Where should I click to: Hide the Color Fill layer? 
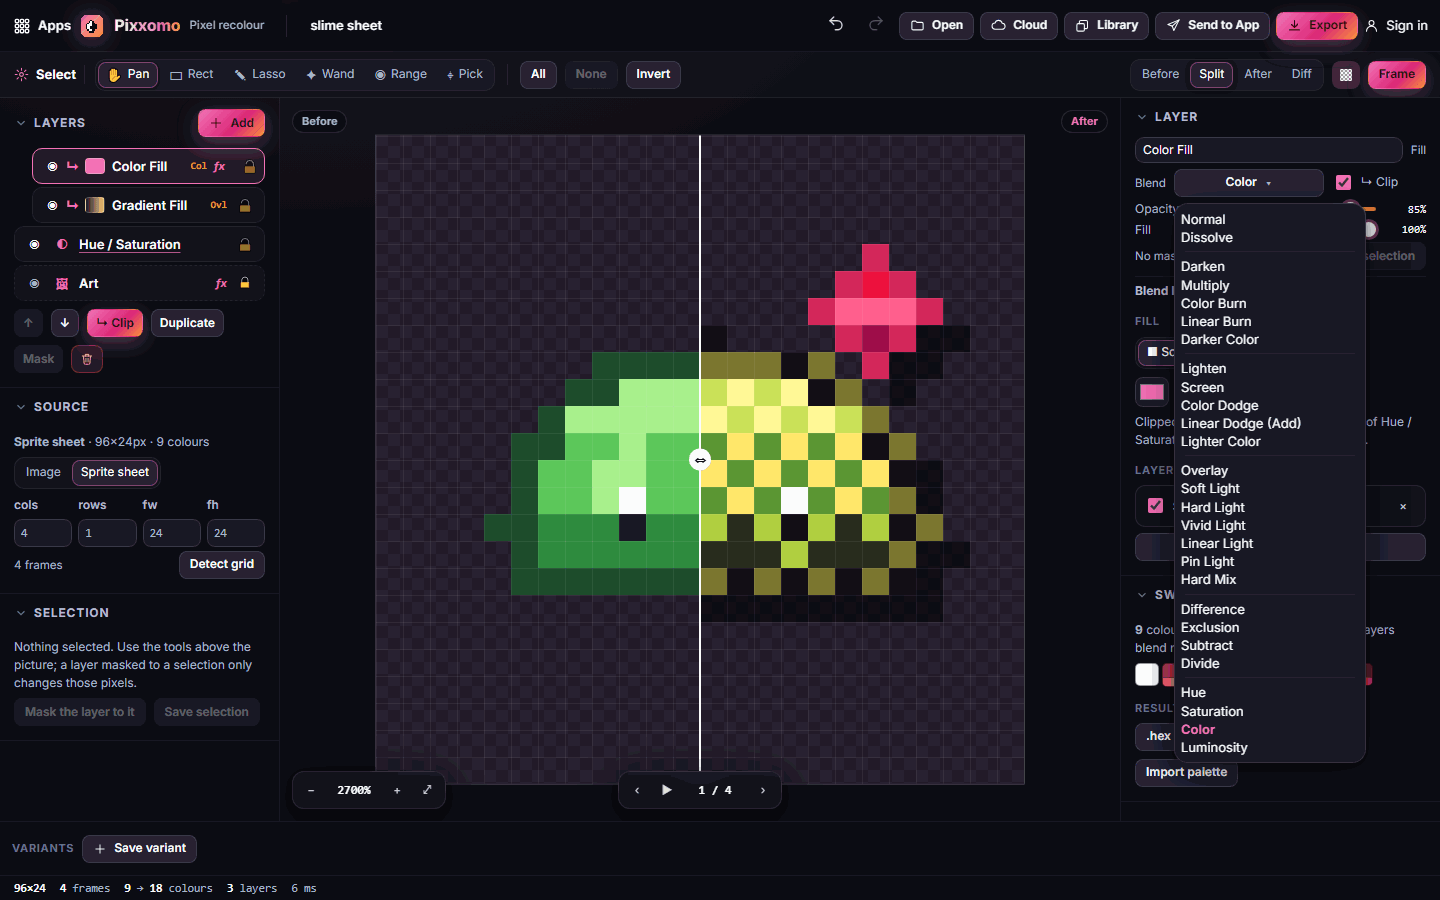[x=52, y=166]
